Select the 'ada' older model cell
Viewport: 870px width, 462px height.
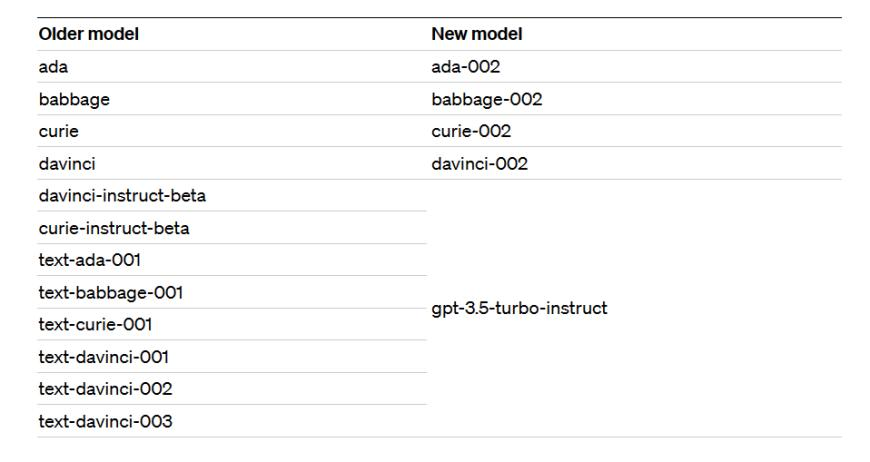(53, 67)
